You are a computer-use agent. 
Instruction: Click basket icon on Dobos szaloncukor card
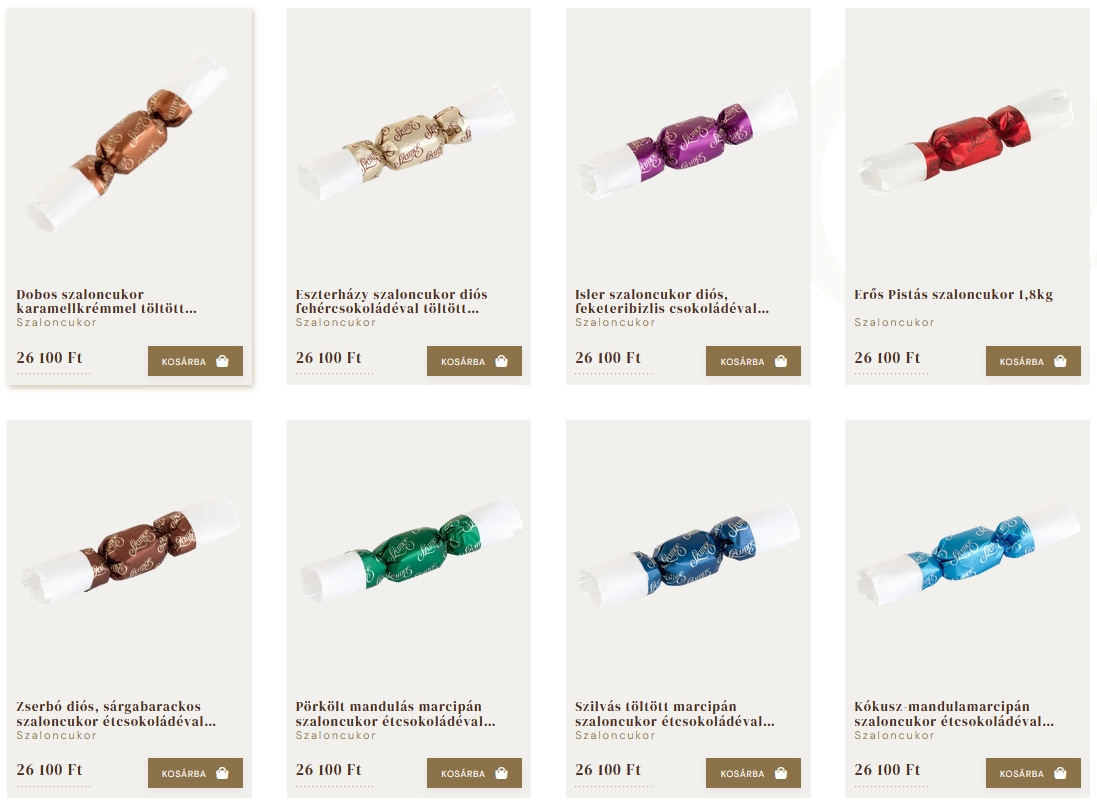[222, 361]
